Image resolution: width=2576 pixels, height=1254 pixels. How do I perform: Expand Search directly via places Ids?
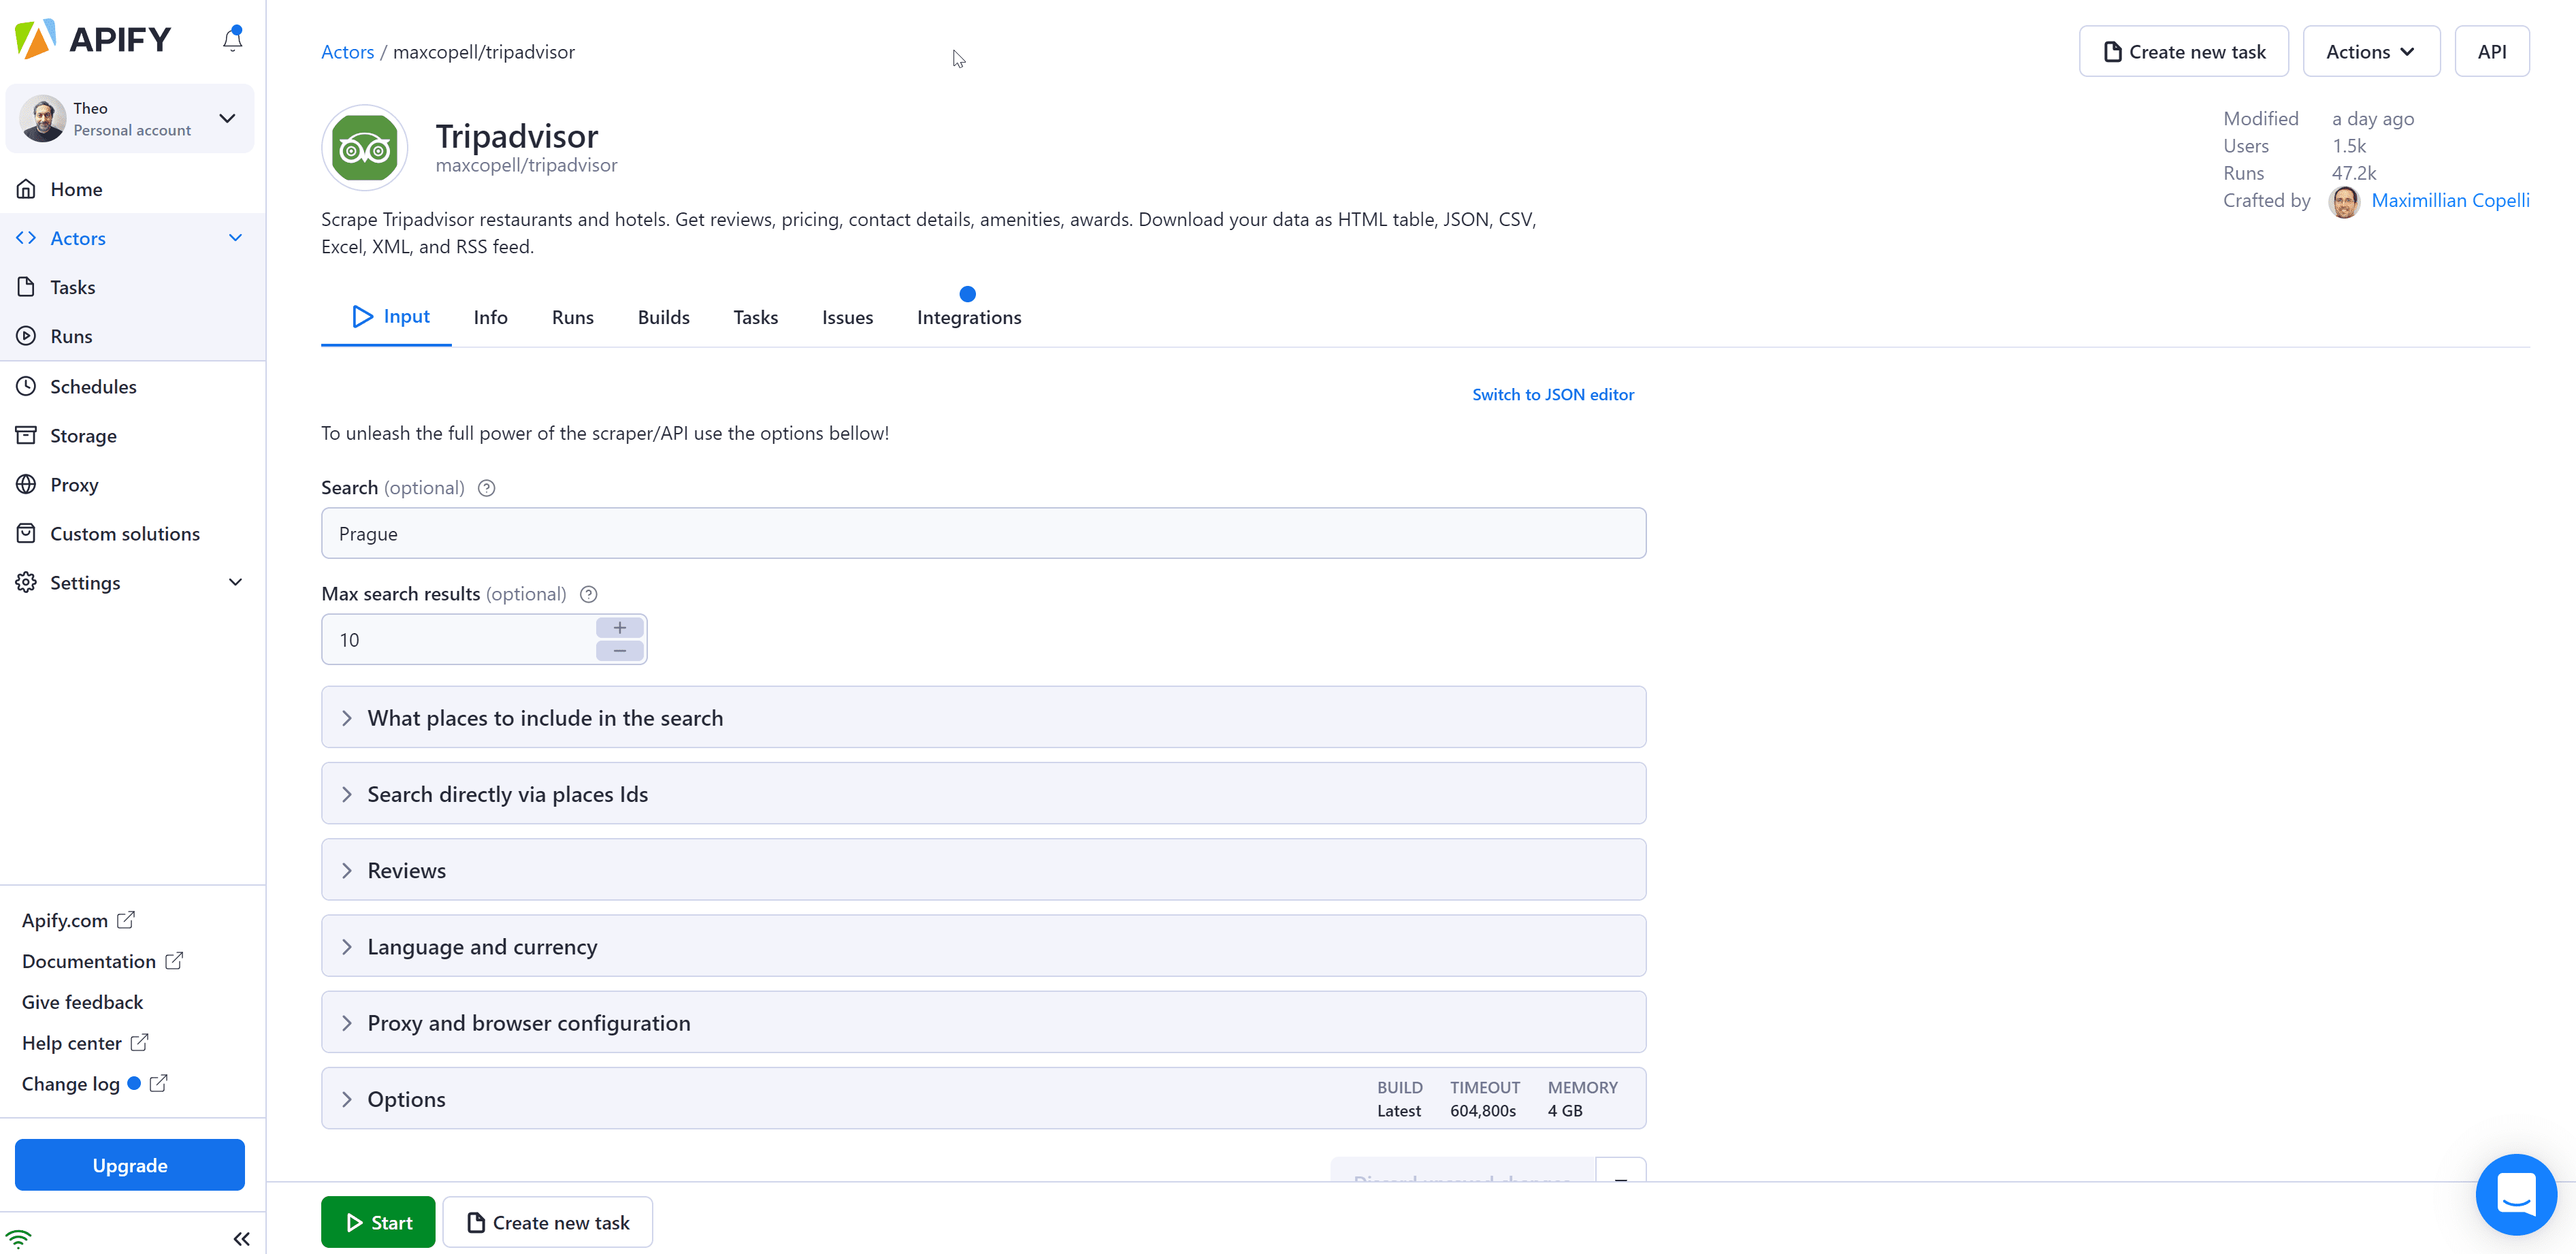point(983,794)
